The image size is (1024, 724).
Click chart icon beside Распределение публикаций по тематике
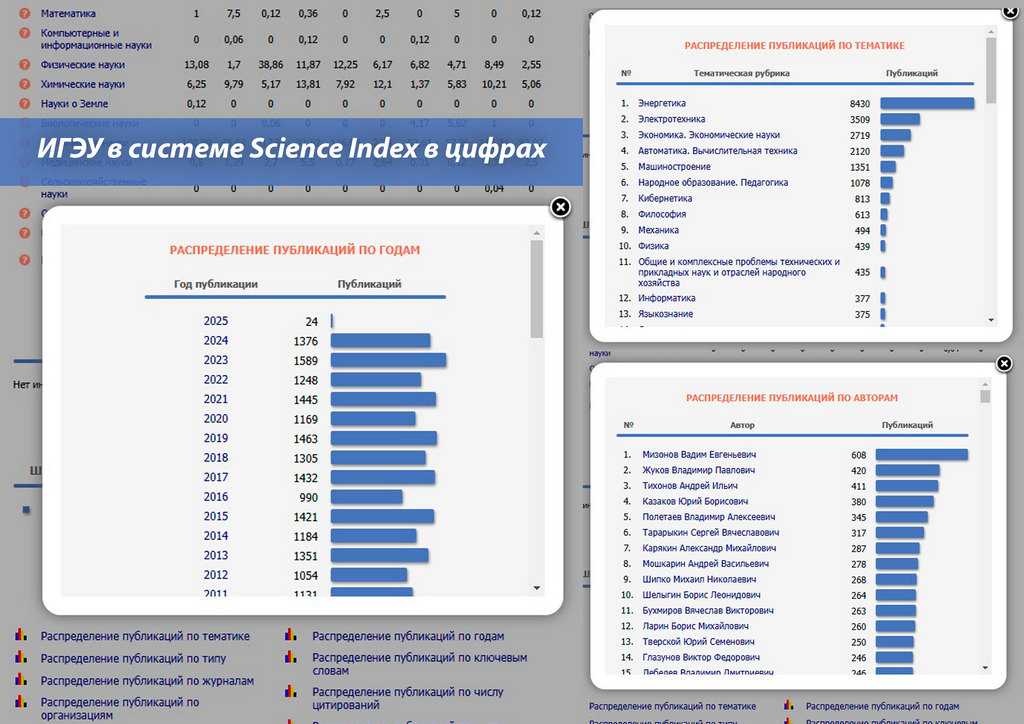pos(22,636)
